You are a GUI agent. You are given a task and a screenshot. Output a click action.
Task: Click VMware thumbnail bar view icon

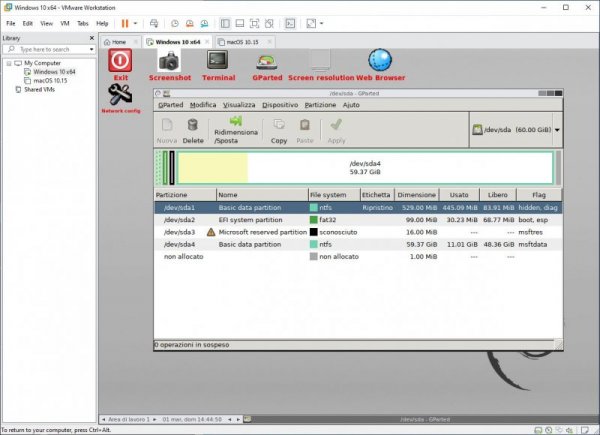(x=240, y=23)
